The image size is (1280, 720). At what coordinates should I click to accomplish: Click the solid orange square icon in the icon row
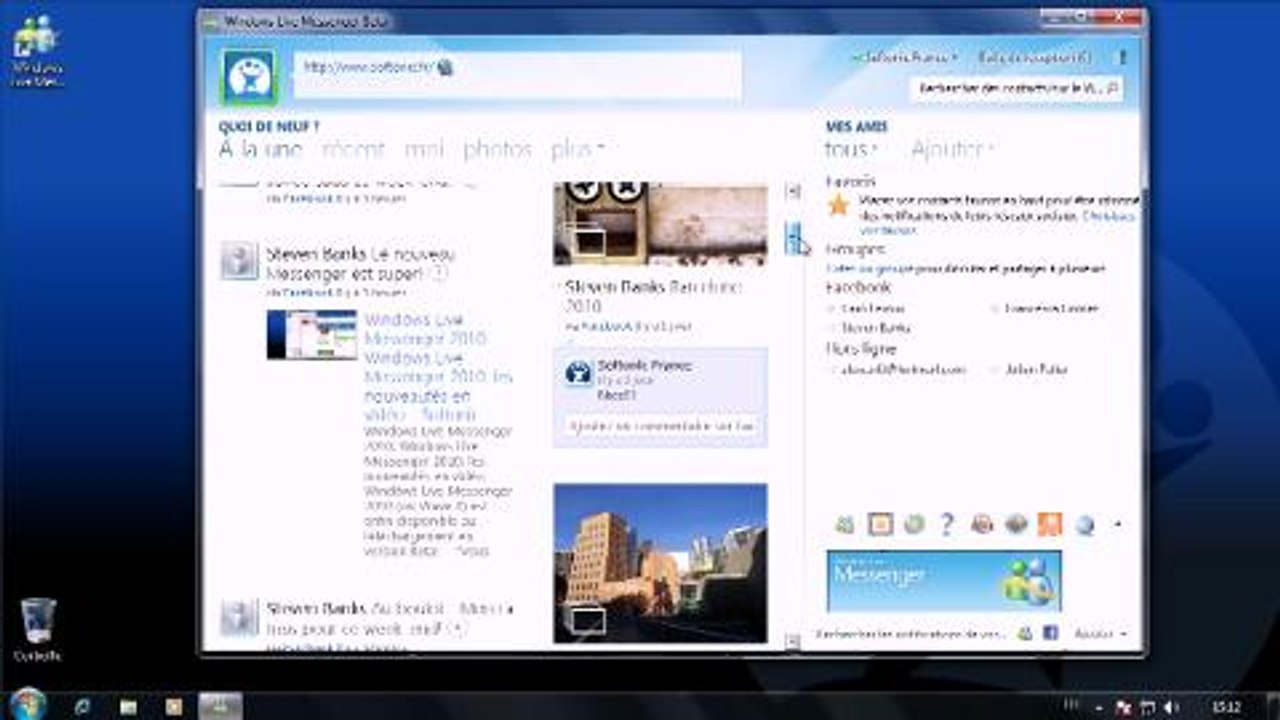[1050, 524]
